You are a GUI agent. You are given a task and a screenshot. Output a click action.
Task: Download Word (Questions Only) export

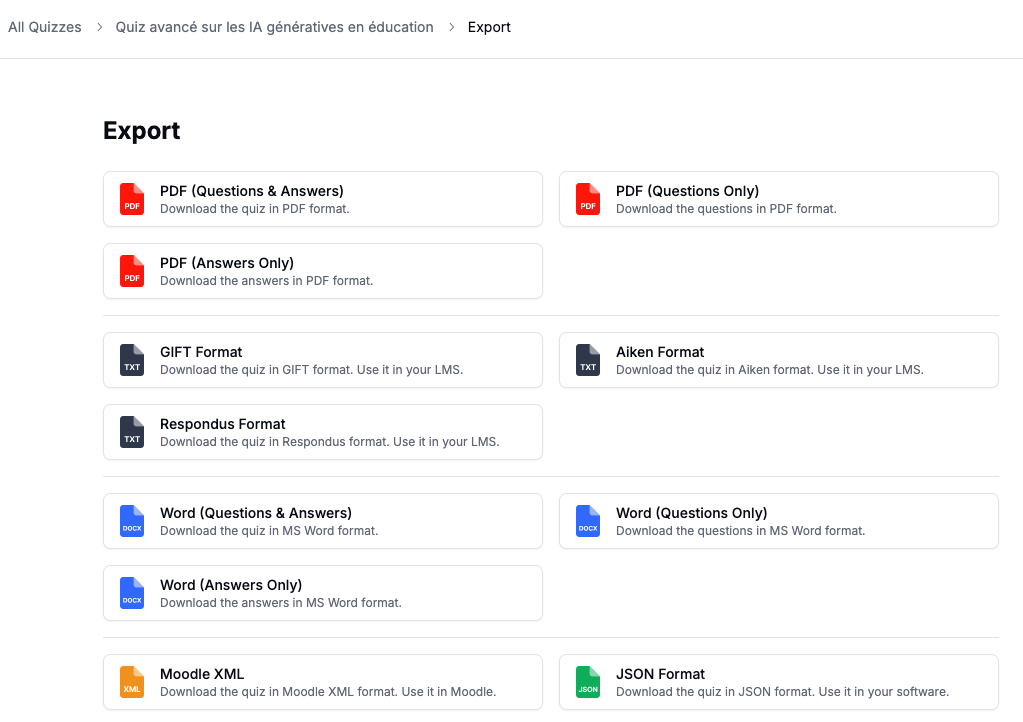pos(778,521)
